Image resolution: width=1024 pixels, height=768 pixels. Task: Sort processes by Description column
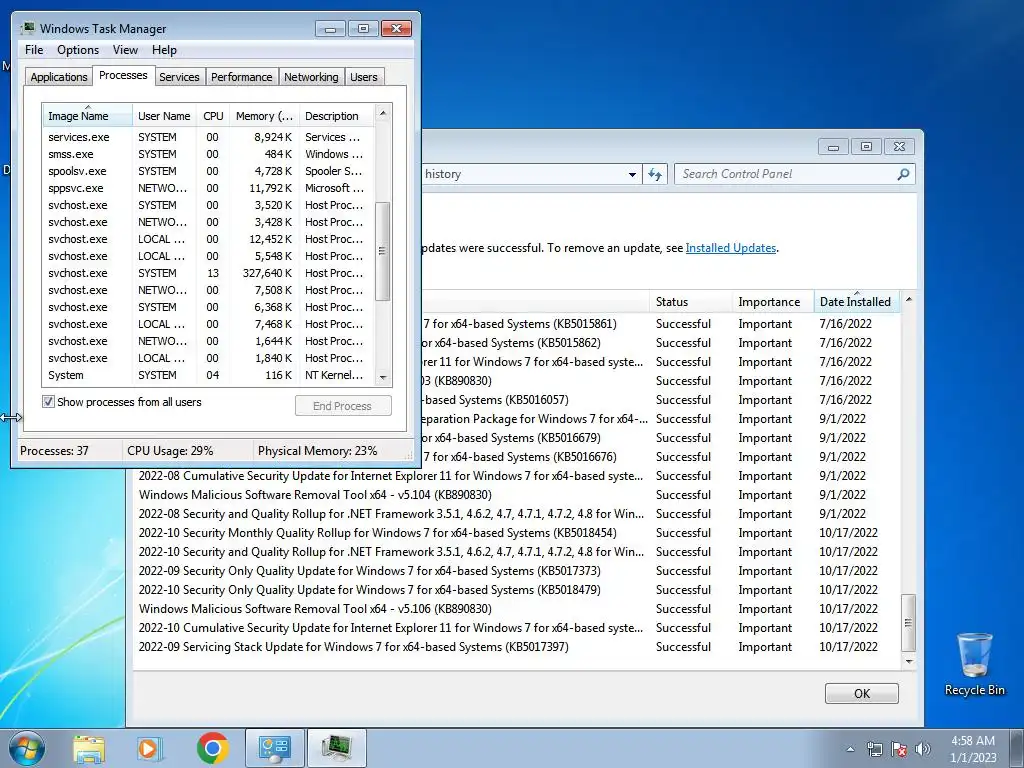coord(336,116)
